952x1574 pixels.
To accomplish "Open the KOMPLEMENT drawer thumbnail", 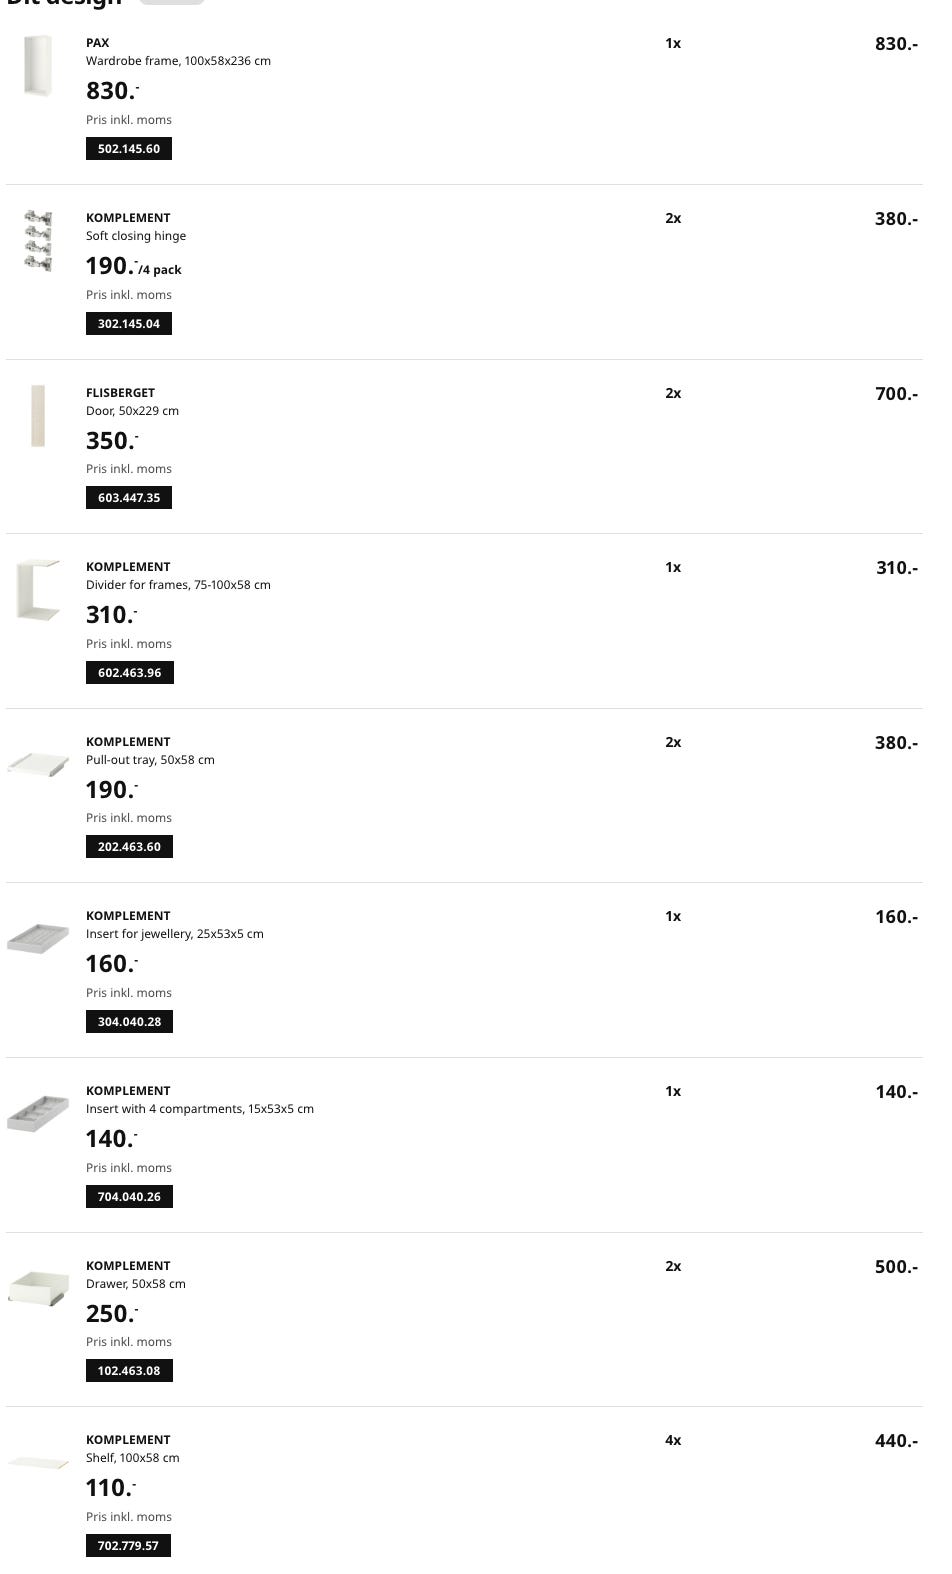I will [38, 1287].
